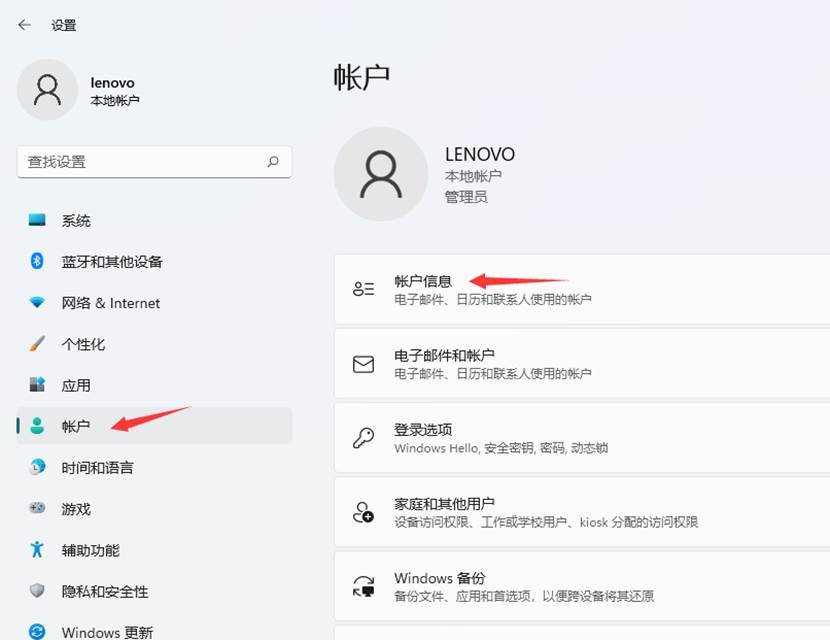
Task: Select the 应用 apps icon
Action: click(36, 384)
